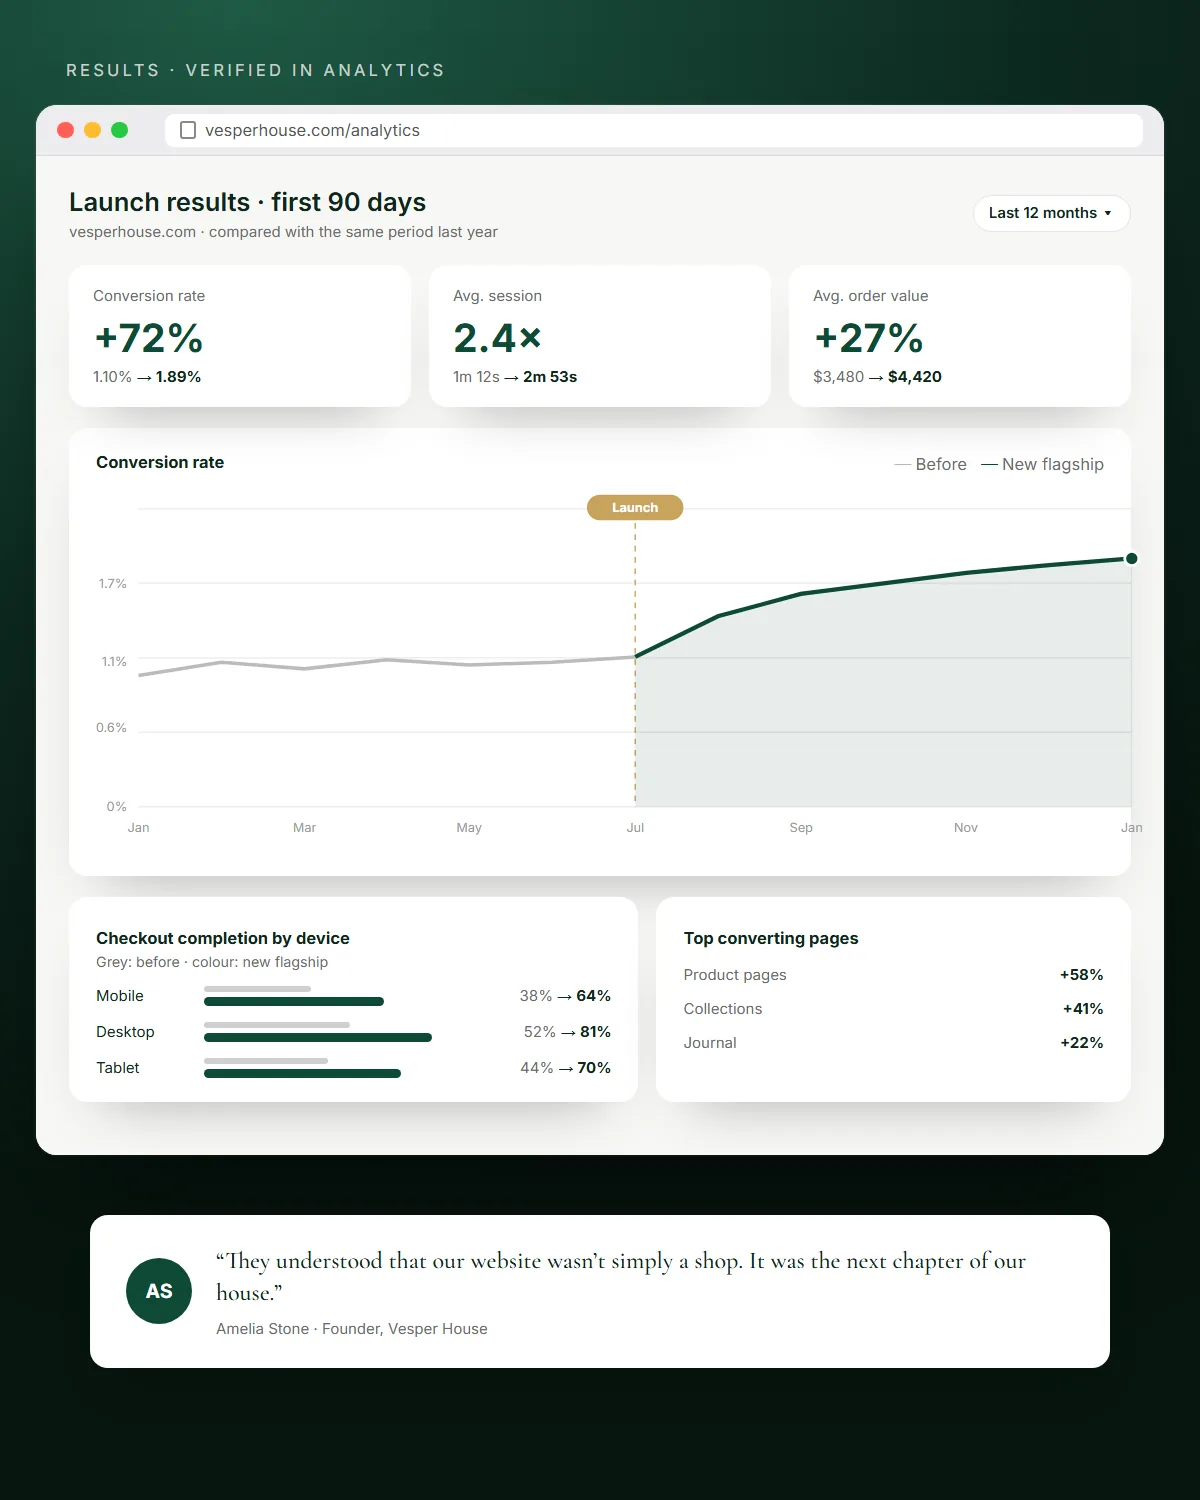
Task: Click the 1.10% → 1.89% comparison text
Action: pyautogui.click(x=147, y=377)
